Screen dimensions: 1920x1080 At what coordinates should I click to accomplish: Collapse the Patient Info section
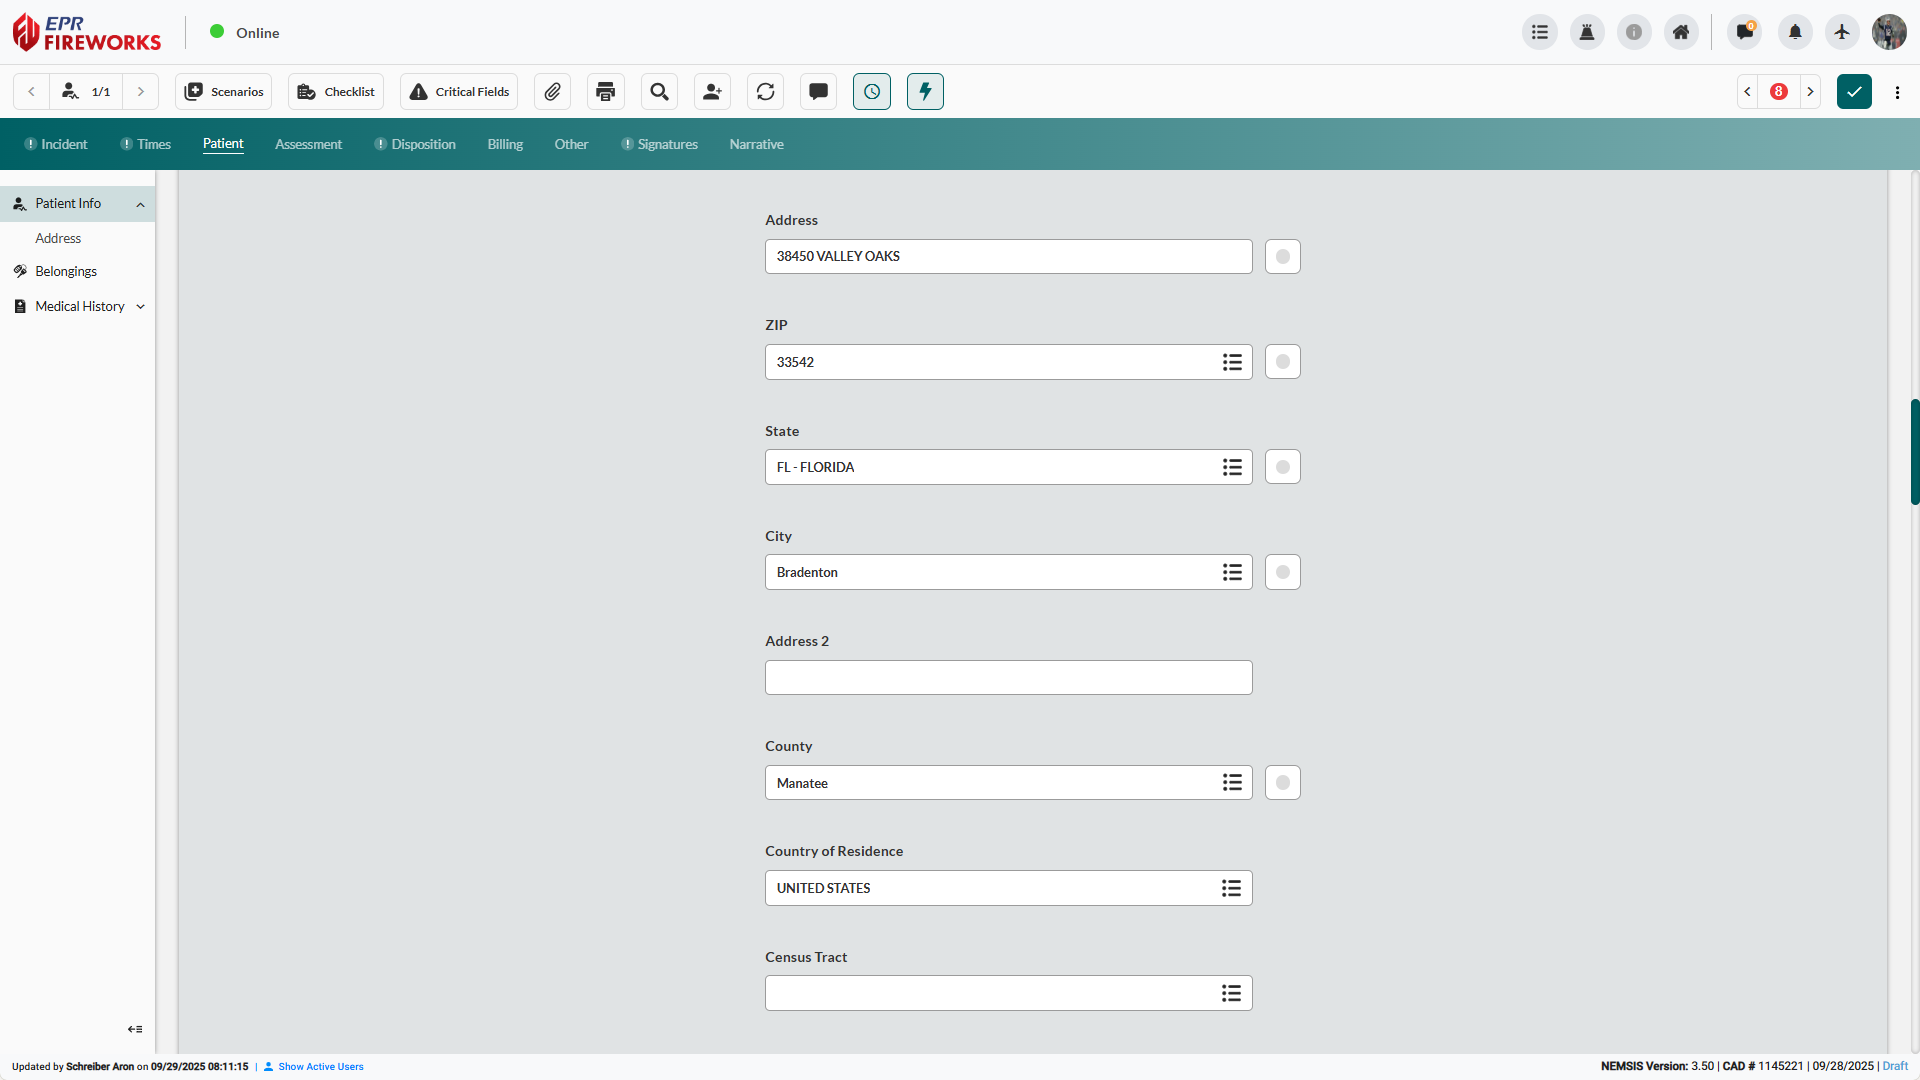tap(140, 204)
